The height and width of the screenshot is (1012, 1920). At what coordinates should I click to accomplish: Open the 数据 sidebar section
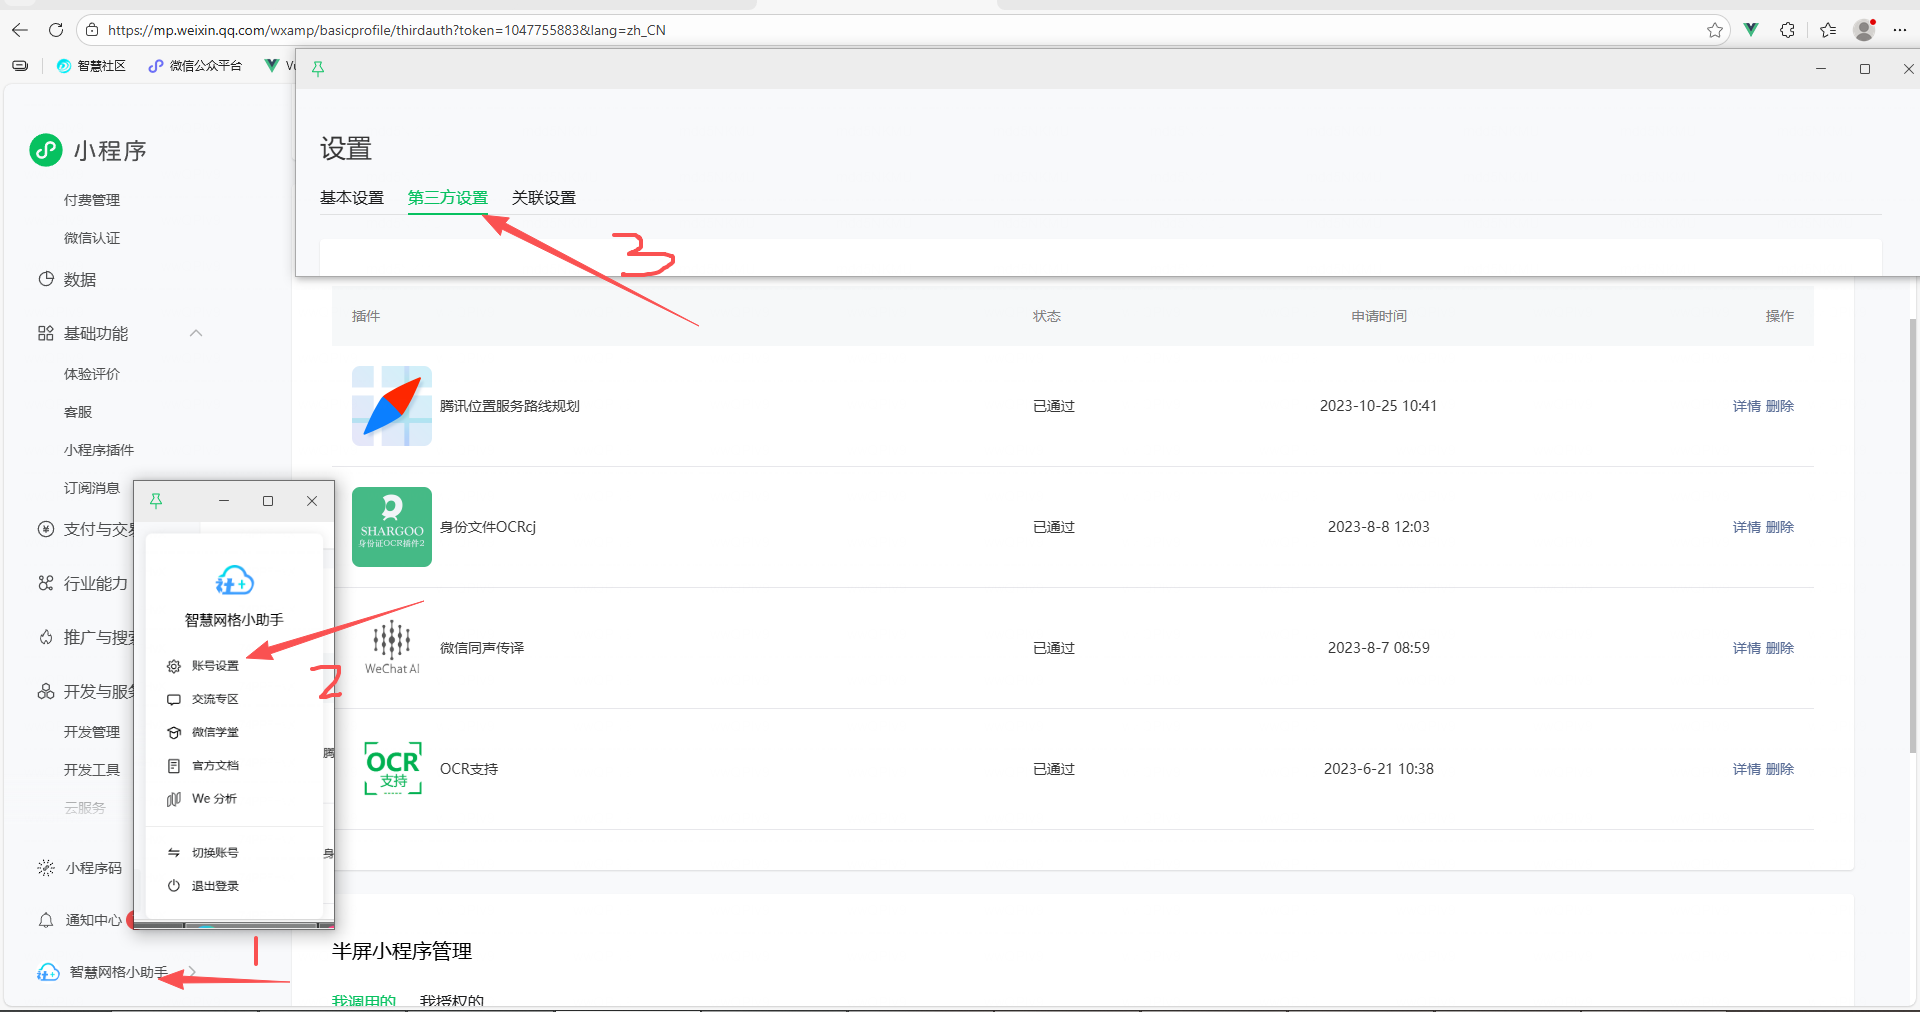80,280
